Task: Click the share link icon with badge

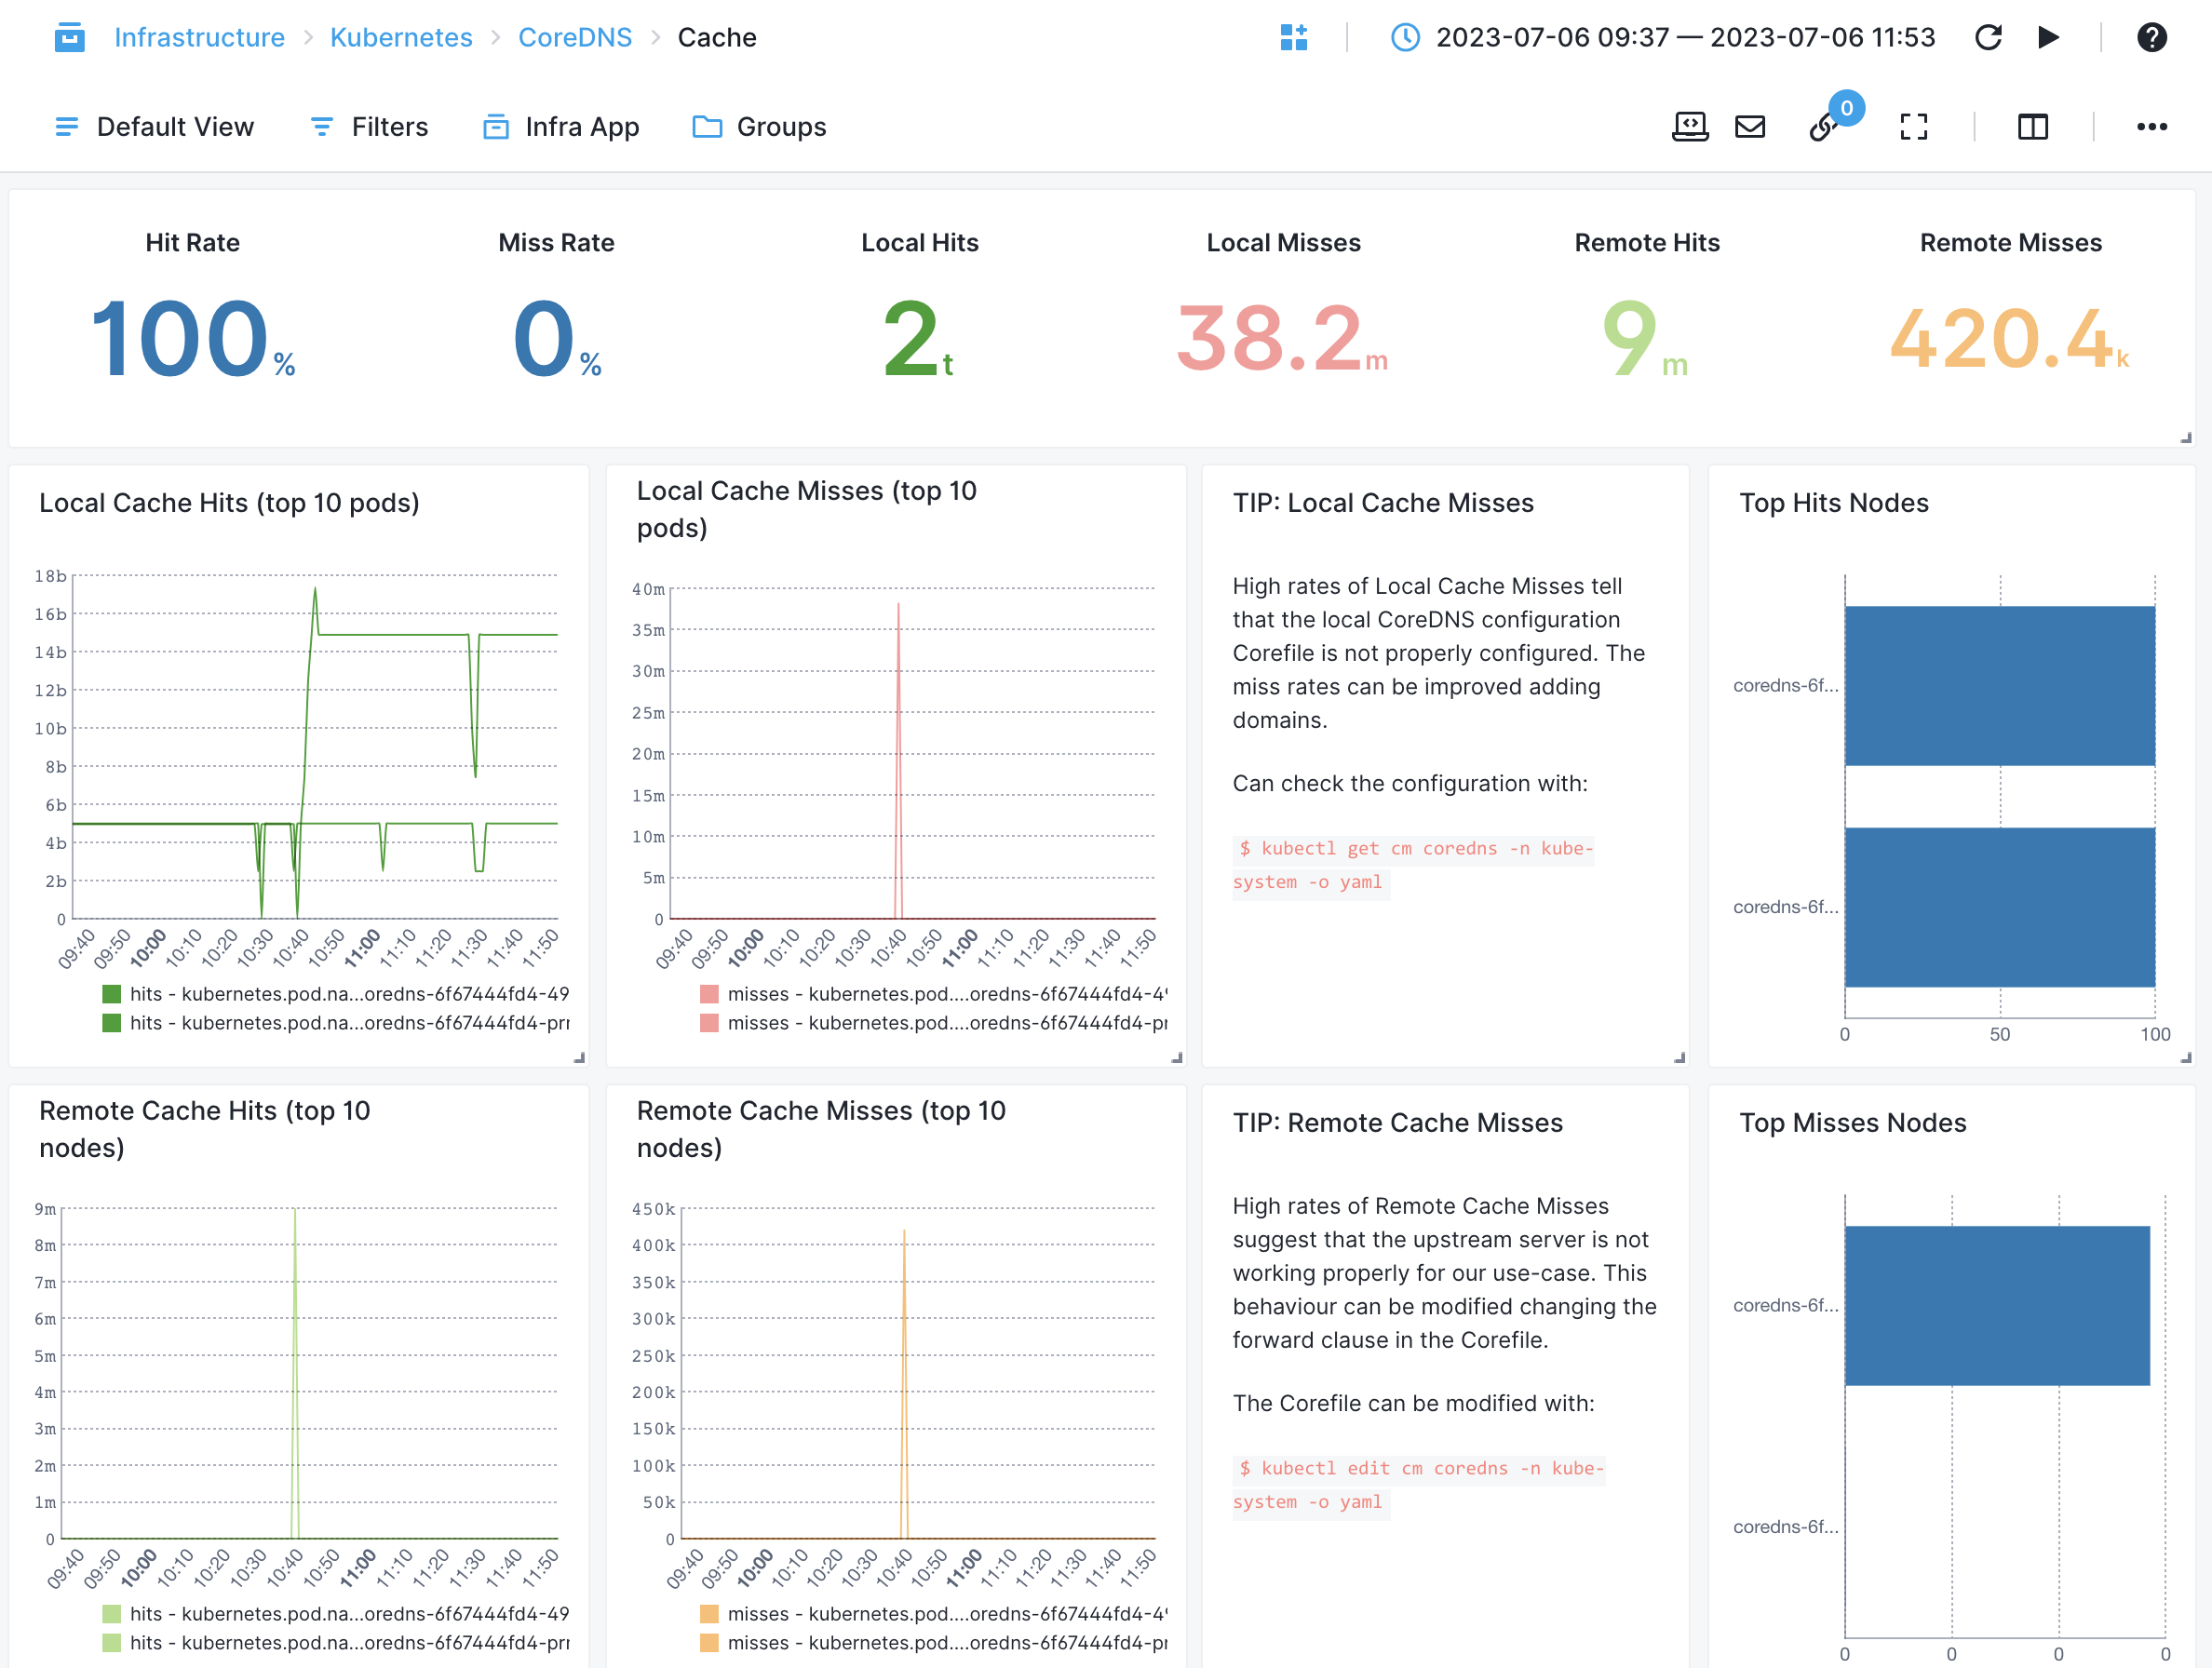Action: click(x=1825, y=127)
